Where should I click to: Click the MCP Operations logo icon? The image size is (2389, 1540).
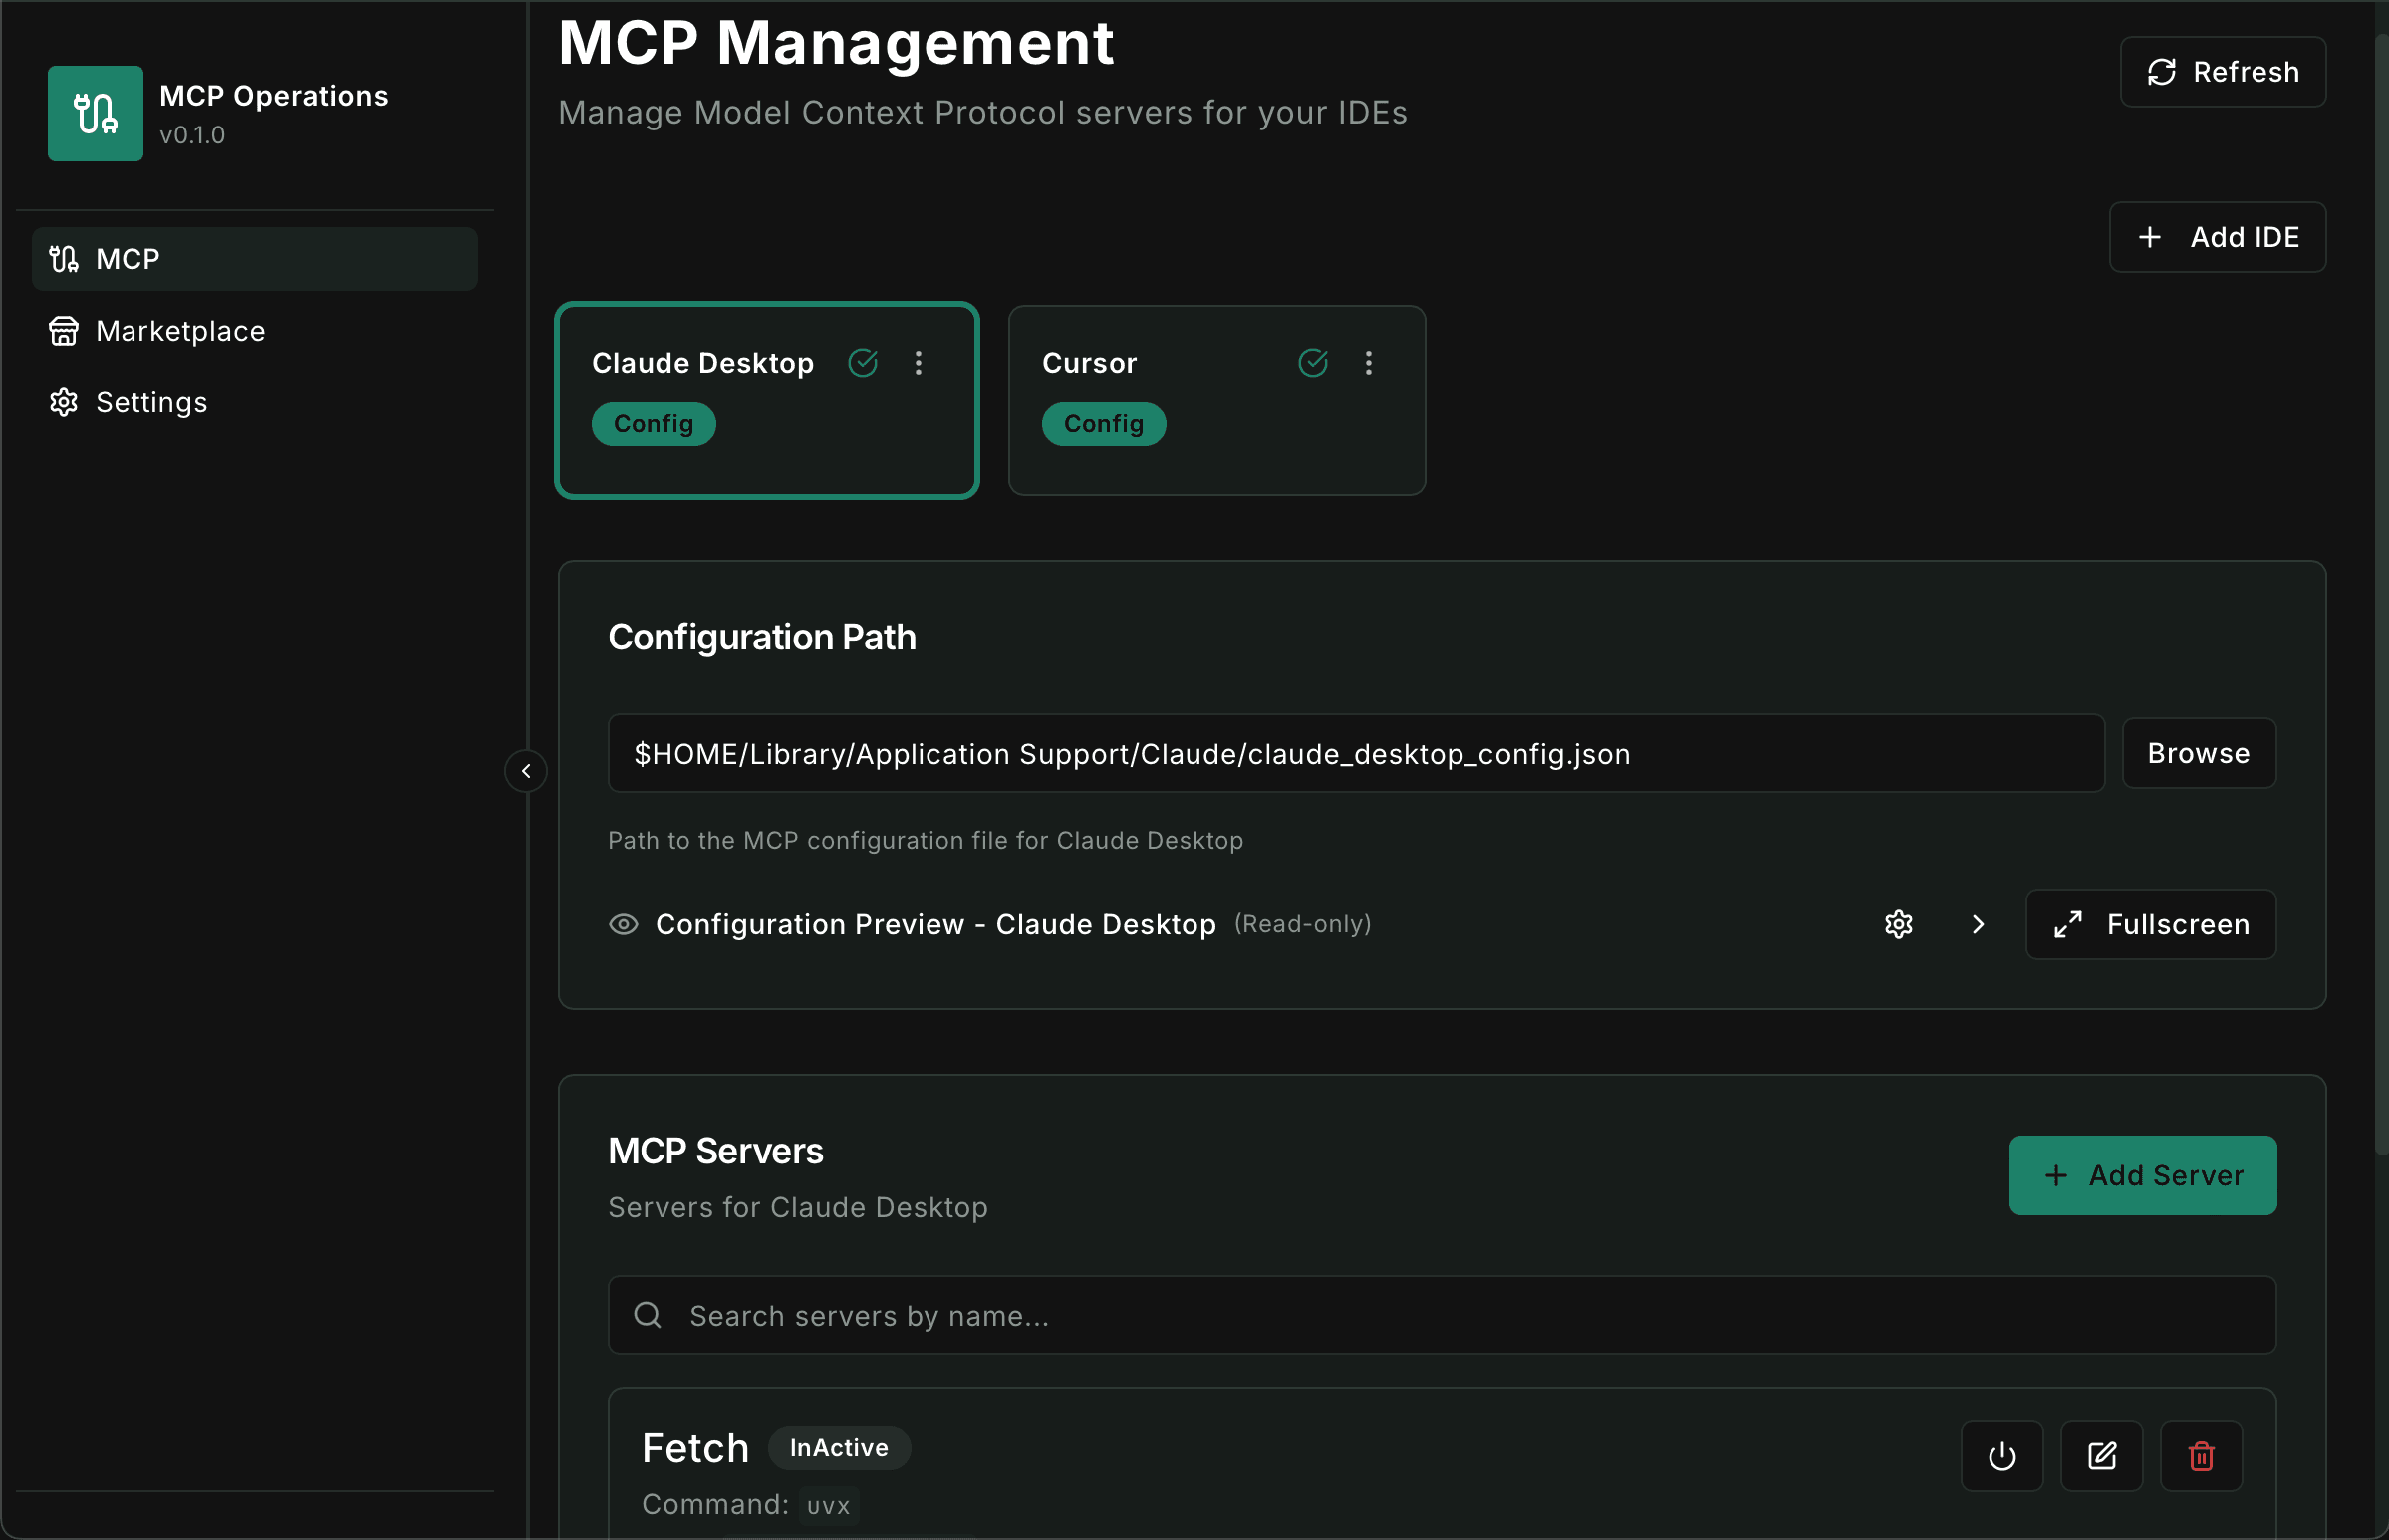96,113
